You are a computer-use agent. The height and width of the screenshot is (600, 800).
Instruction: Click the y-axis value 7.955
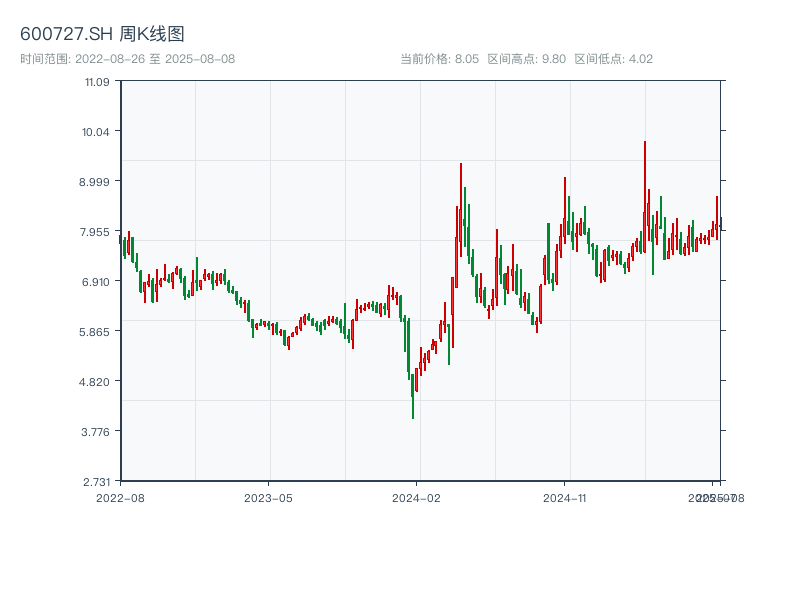click(94, 232)
